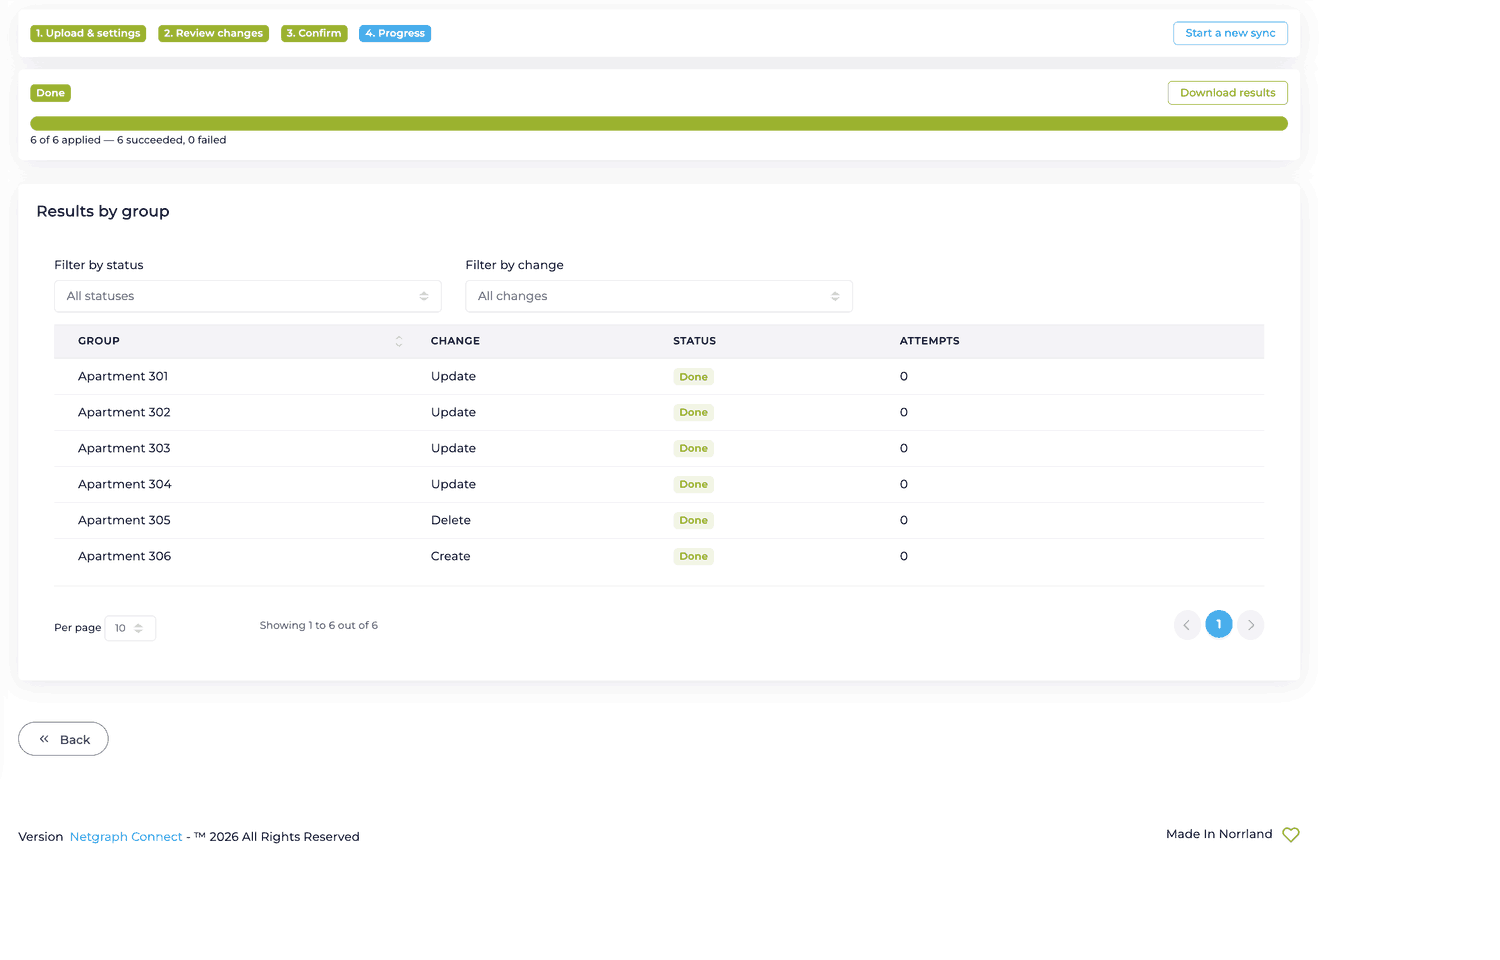Click the previous page arrow in pagination
The image size is (1500, 960).
tap(1187, 625)
